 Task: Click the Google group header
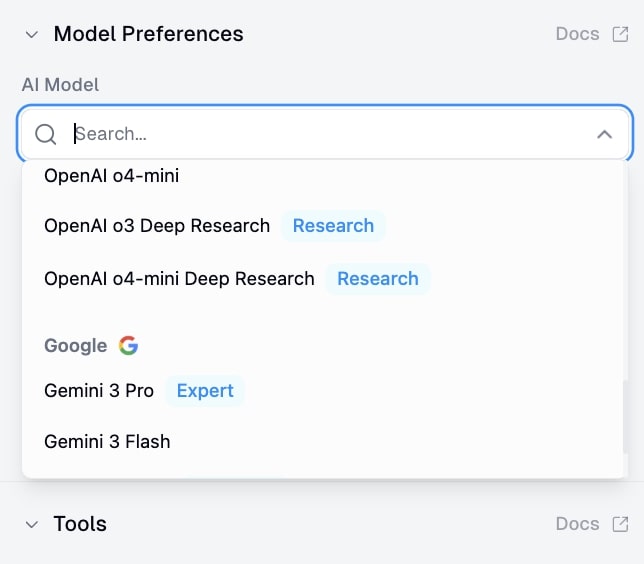[76, 346]
